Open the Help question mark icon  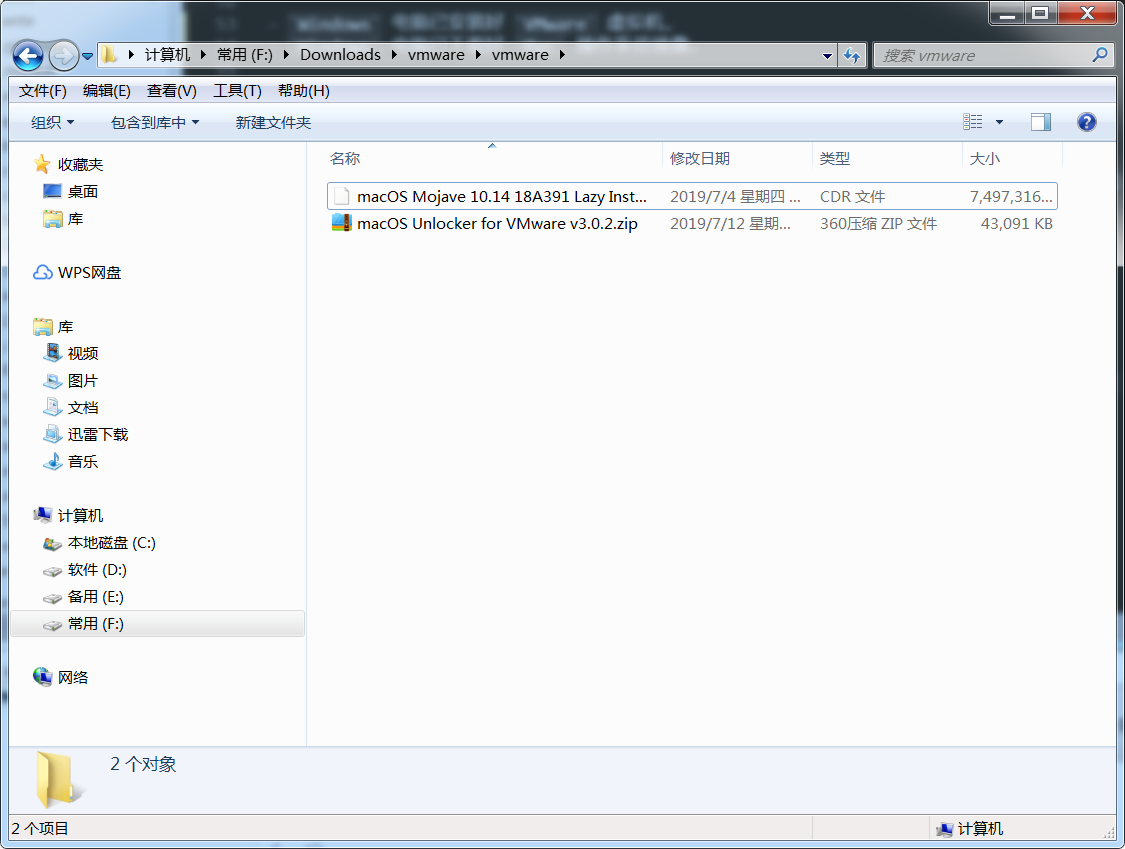1086,121
